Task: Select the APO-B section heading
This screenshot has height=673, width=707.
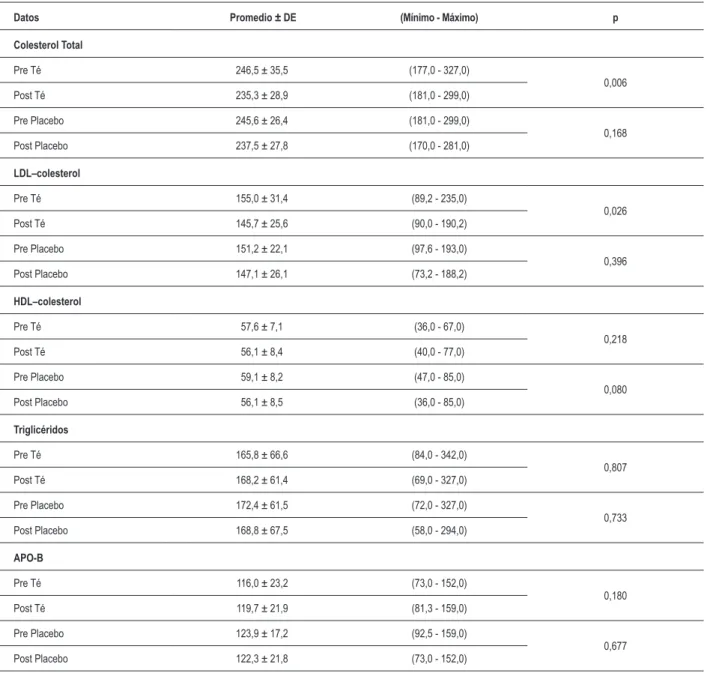Action: (28, 558)
